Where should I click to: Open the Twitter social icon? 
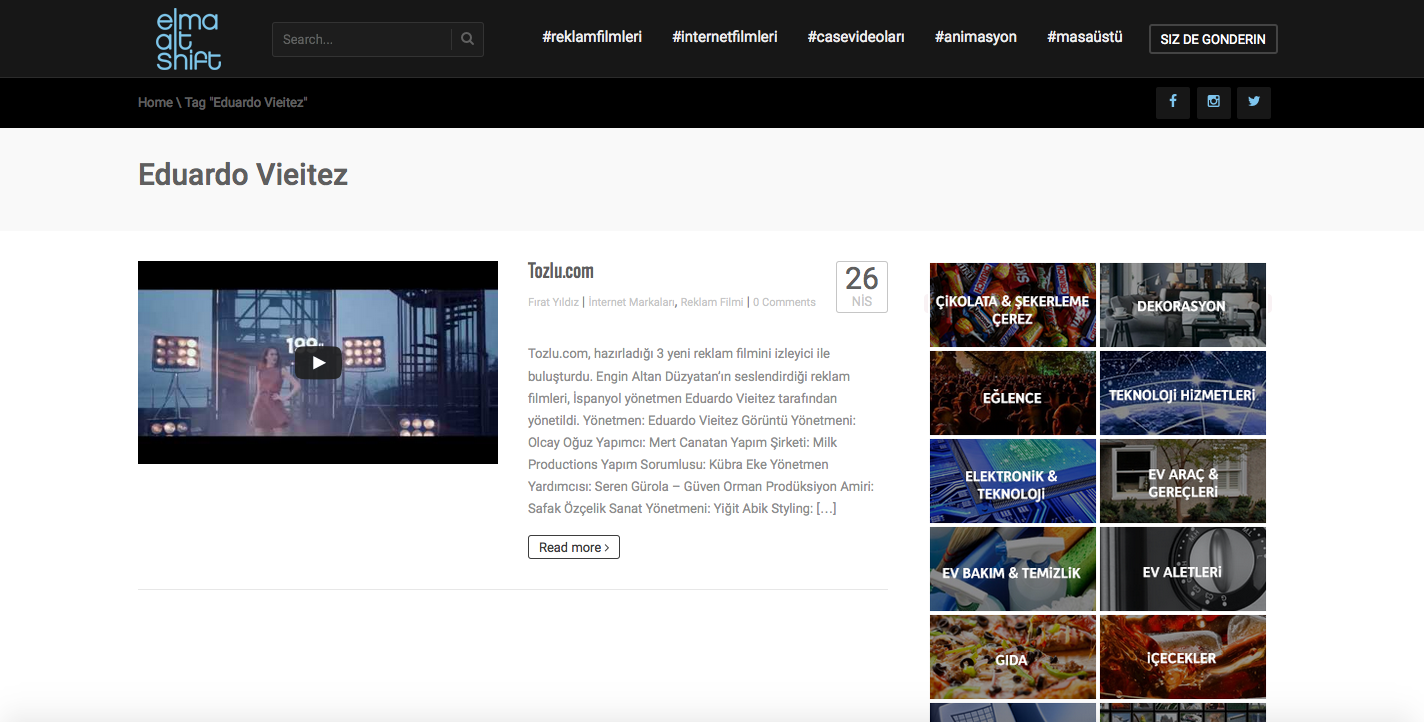click(x=1254, y=102)
